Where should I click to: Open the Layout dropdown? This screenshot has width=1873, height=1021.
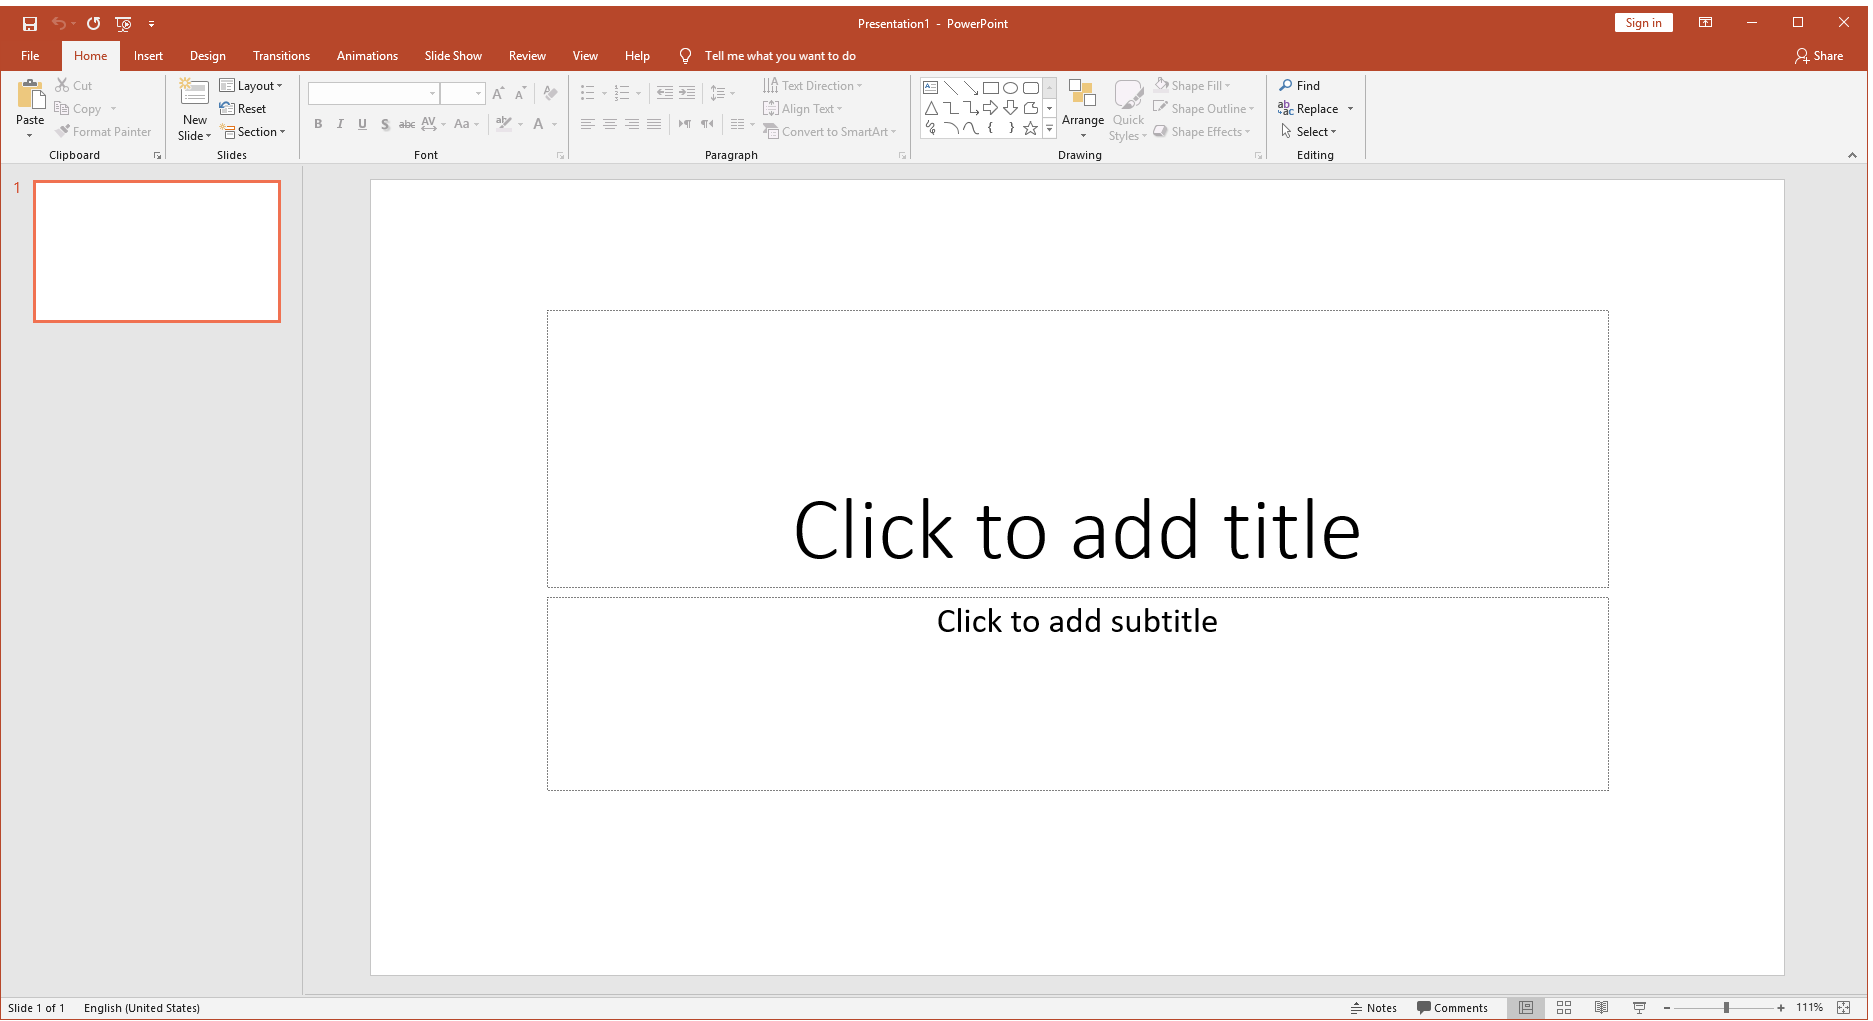pos(252,85)
